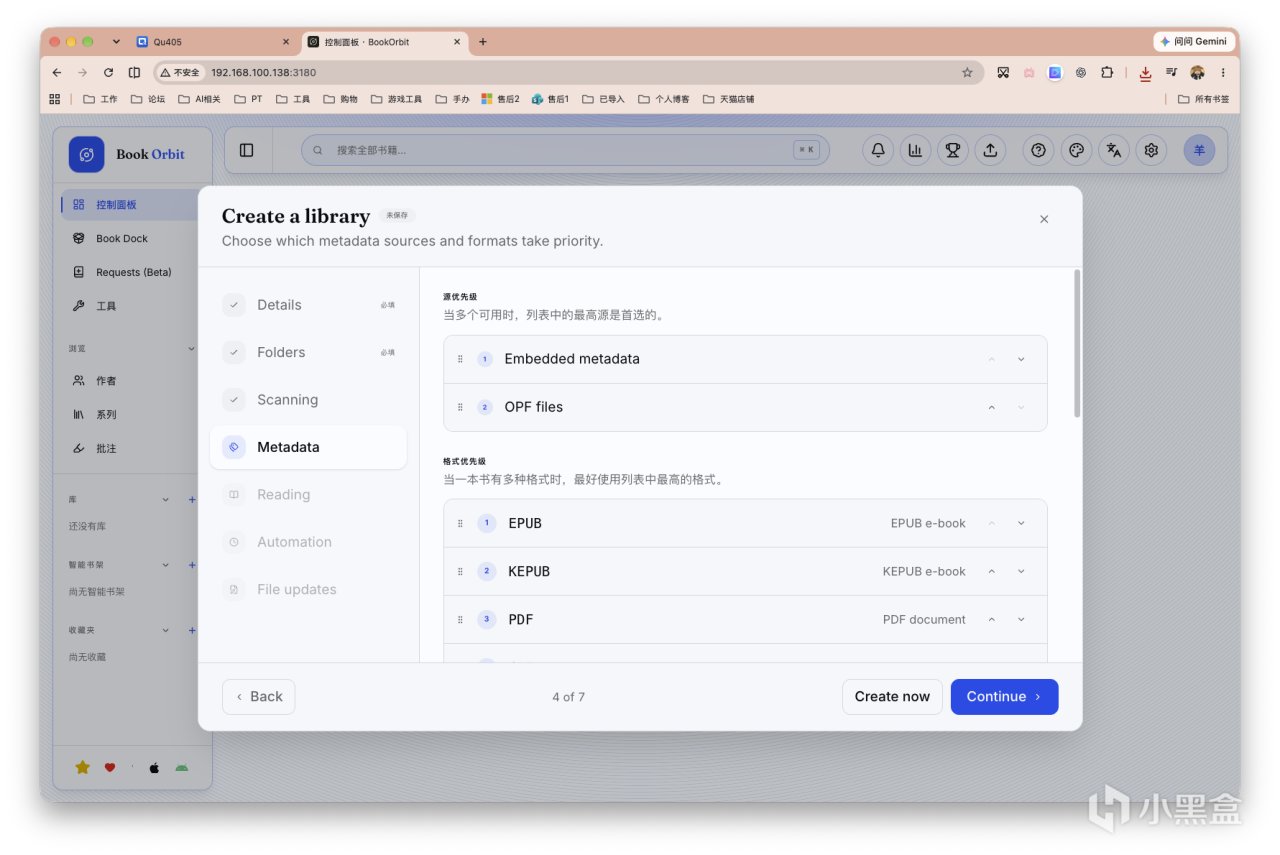Open the 所有书签 bookmarks folder
The image size is (1280, 855).
pyautogui.click(x=1204, y=99)
